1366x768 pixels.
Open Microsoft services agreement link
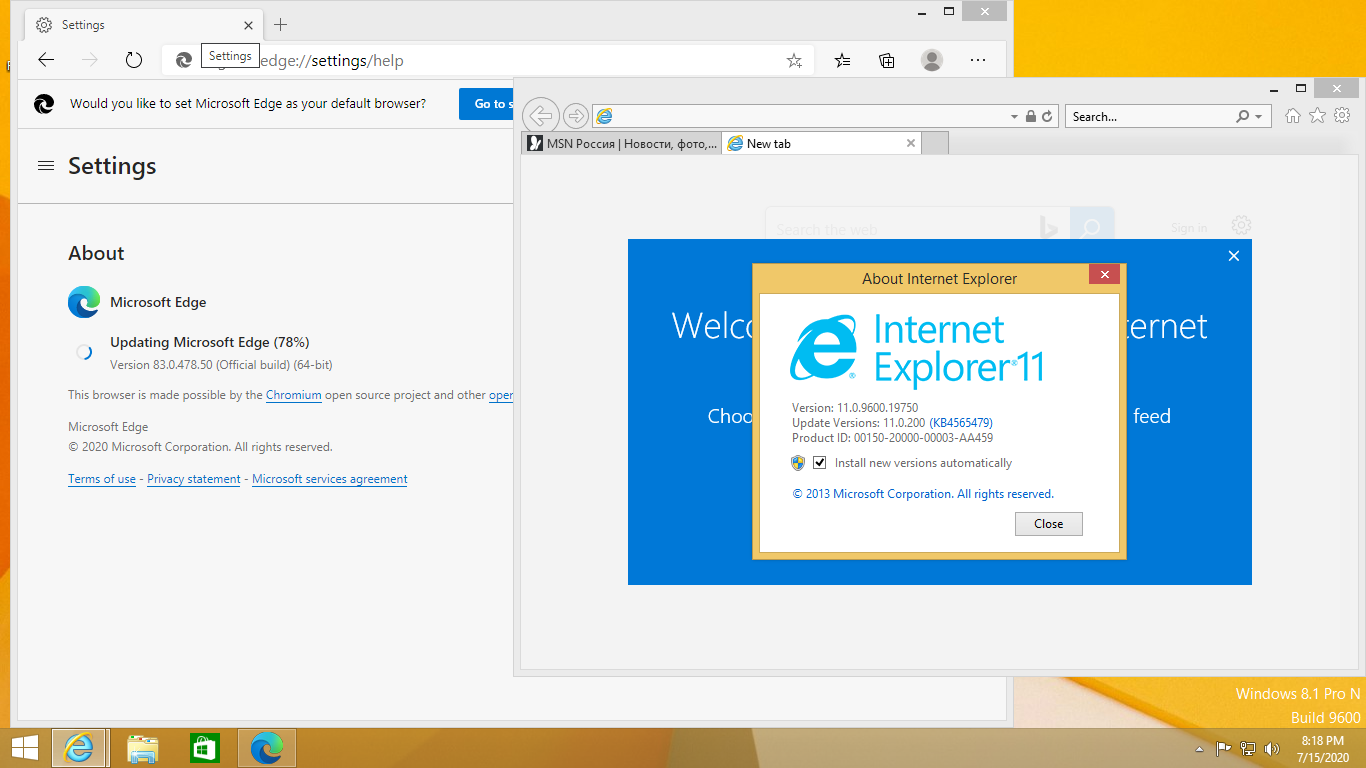329,479
